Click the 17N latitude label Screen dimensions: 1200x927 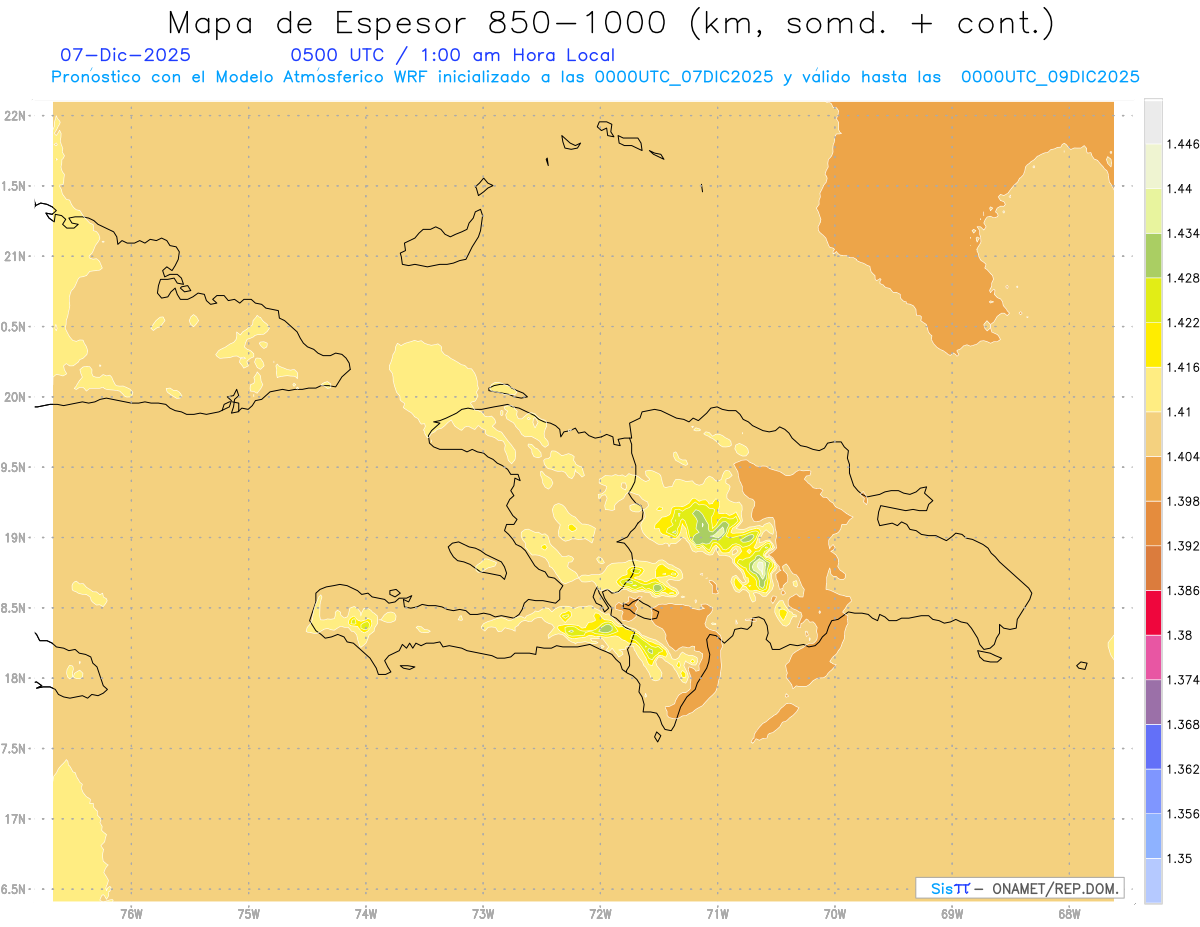(17, 819)
